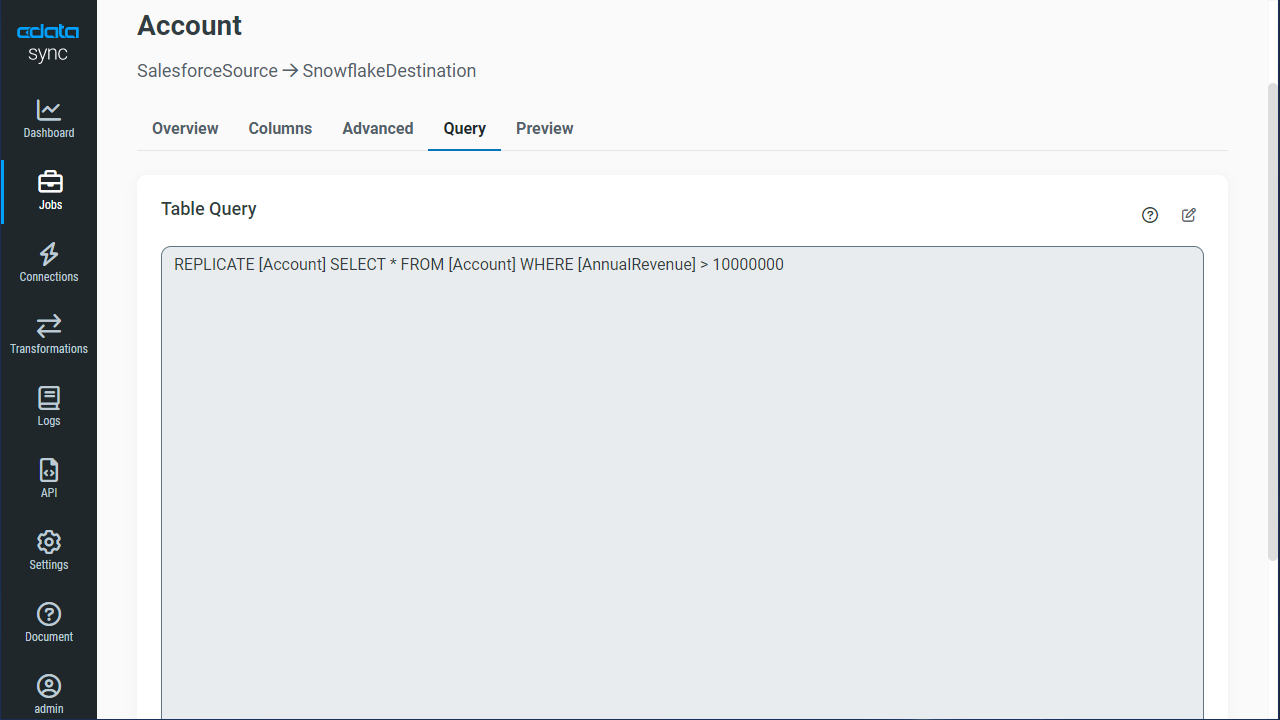
Task: Open the Preview tab
Action: click(x=544, y=129)
